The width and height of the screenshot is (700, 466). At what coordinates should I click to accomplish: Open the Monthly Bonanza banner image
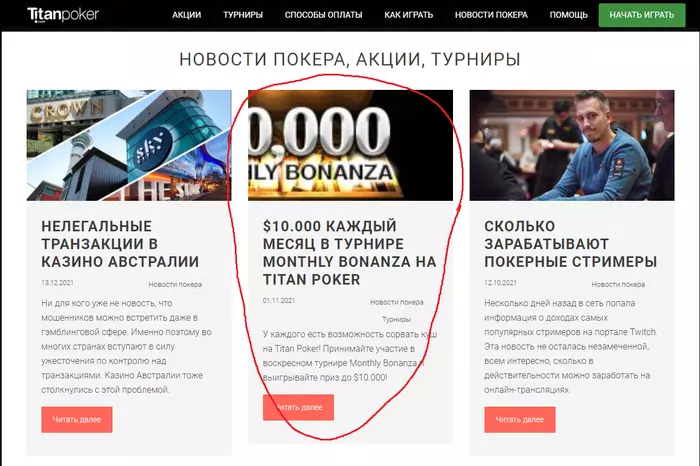click(x=350, y=145)
